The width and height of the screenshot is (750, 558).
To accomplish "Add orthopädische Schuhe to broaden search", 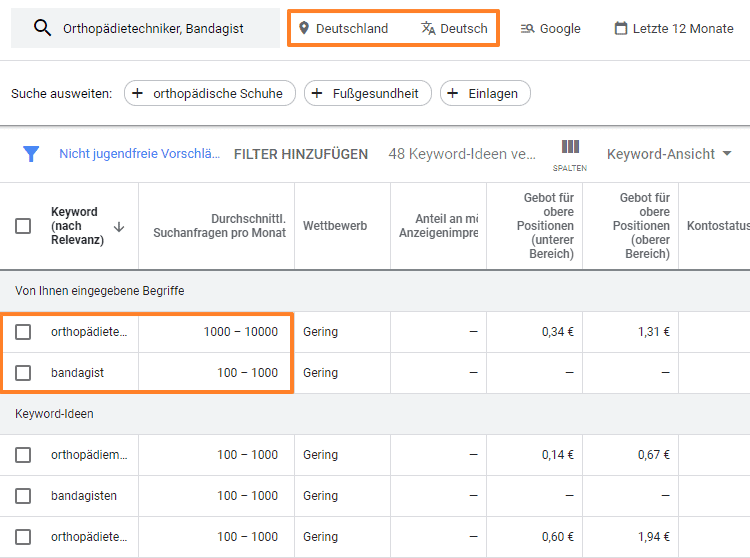I will click(x=210, y=93).
